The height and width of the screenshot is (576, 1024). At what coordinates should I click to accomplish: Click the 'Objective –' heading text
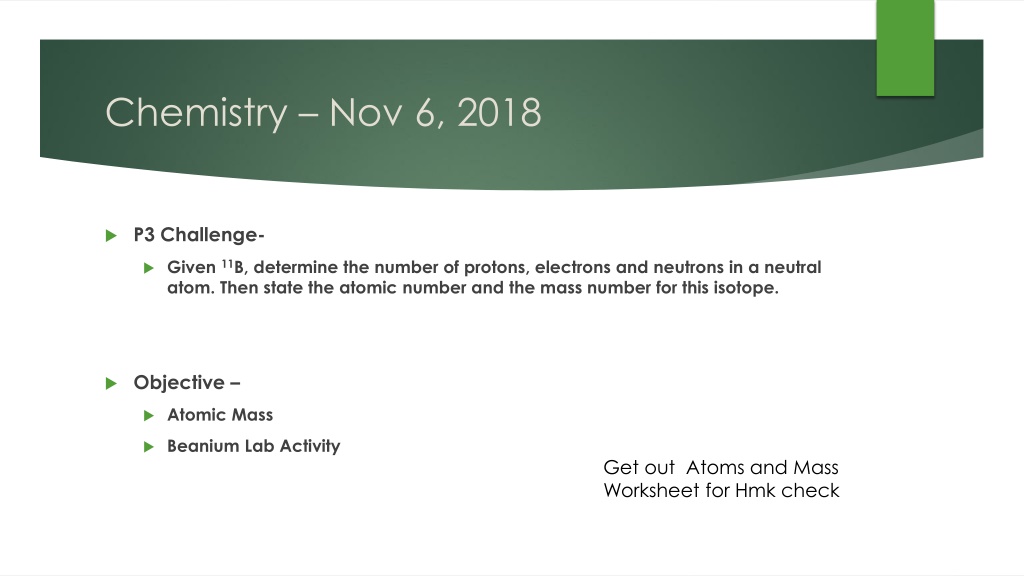(187, 383)
